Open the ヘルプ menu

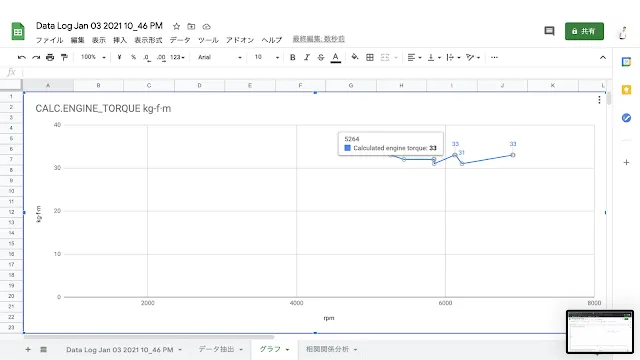(x=271, y=40)
